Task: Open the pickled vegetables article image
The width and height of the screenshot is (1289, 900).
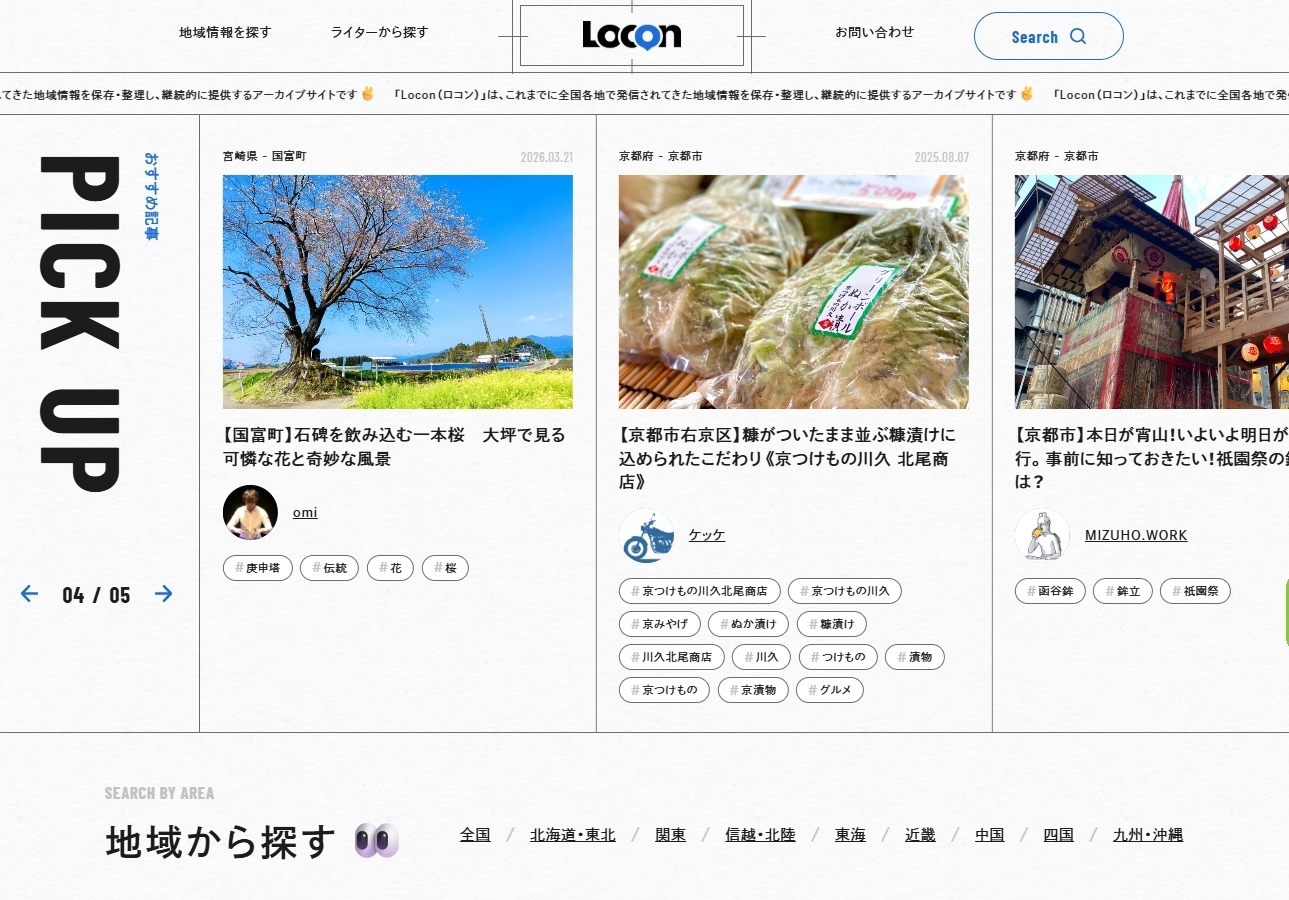Action: (793, 292)
